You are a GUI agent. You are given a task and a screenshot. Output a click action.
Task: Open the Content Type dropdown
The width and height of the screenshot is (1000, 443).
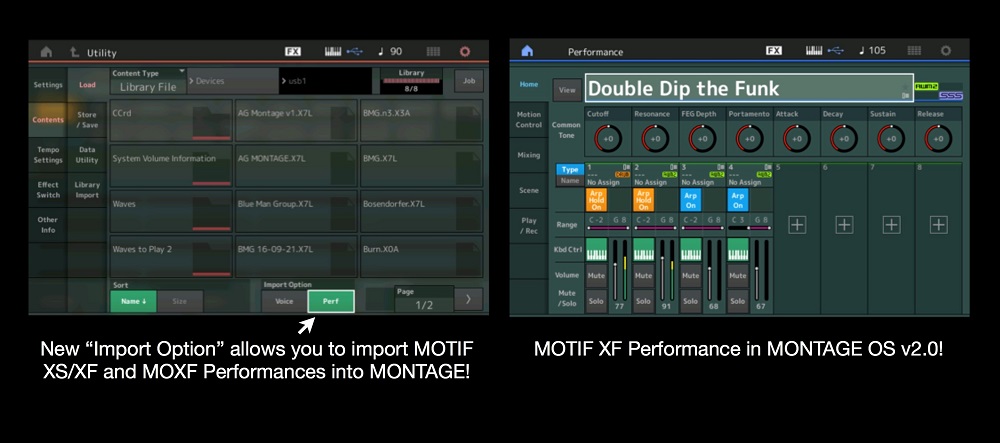[x=148, y=82]
